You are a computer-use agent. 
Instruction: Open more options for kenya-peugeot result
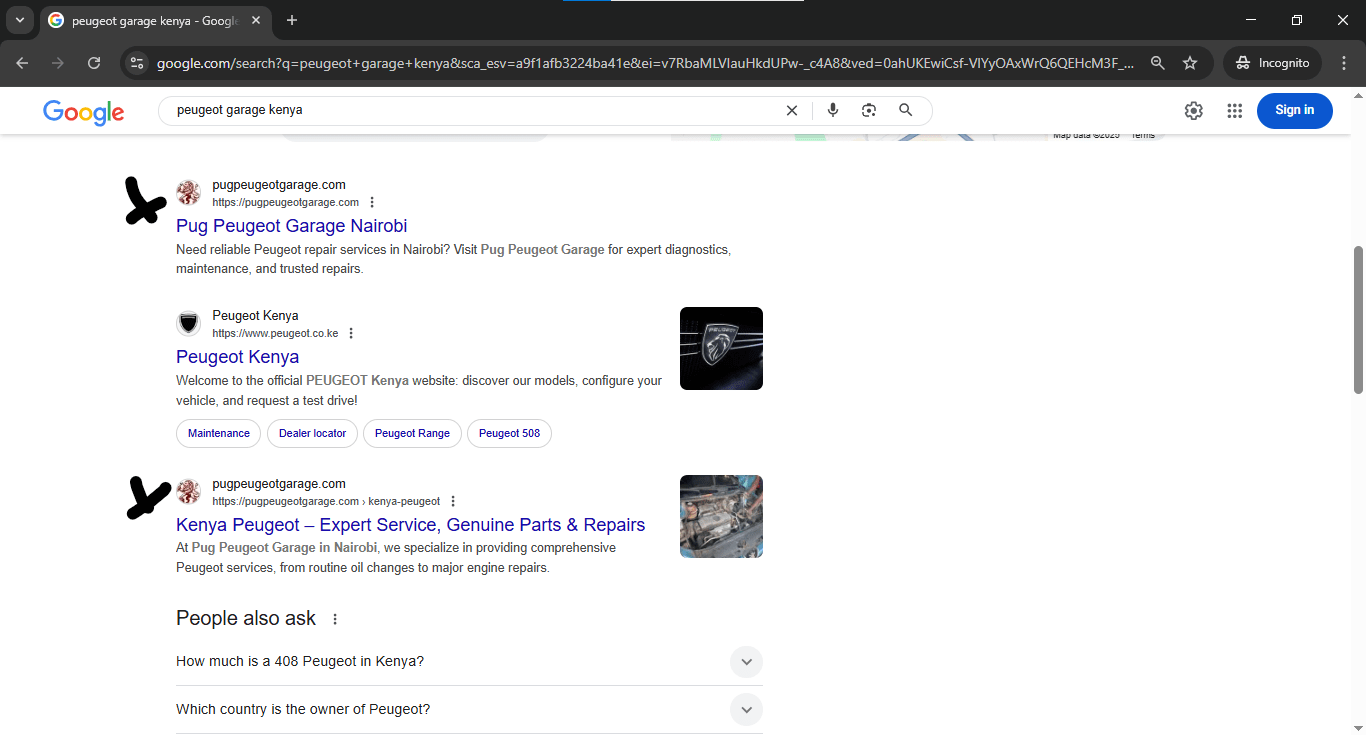tap(453, 501)
